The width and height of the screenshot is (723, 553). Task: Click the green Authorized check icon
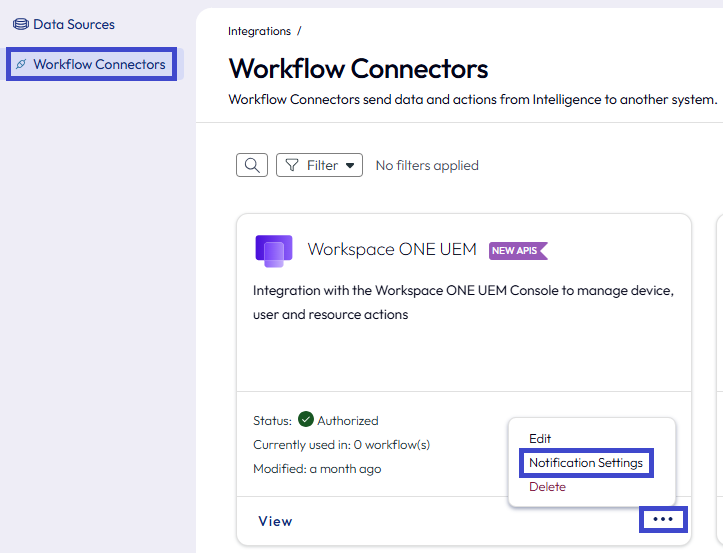pos(305,420)
